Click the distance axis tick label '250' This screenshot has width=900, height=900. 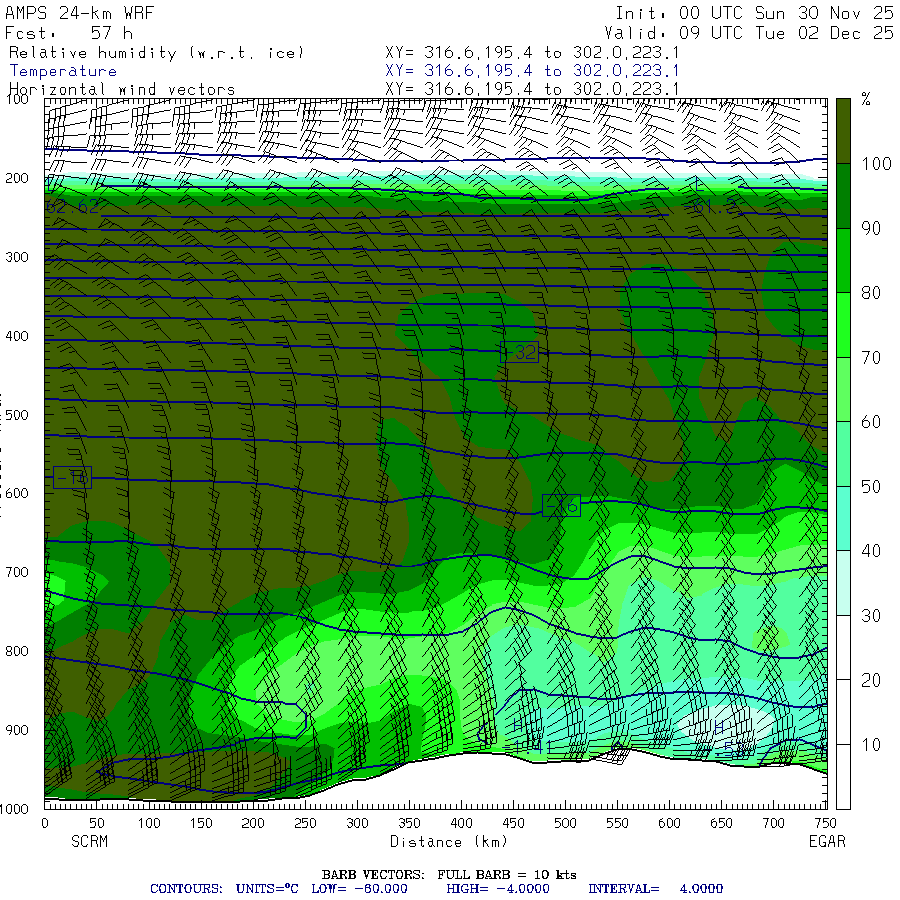tap(305, 823)
